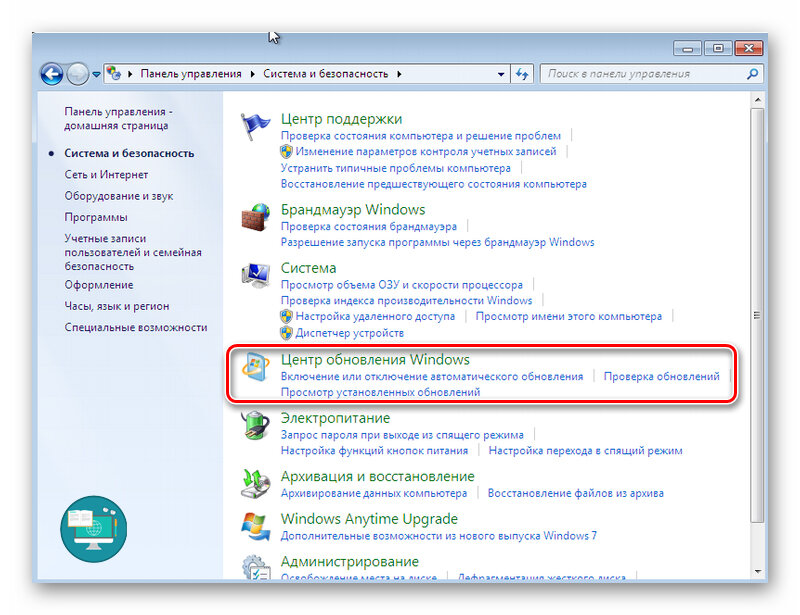Select Оформление in sidebar
This screenshot has width=800, height=615.
[x=98, y=285]
